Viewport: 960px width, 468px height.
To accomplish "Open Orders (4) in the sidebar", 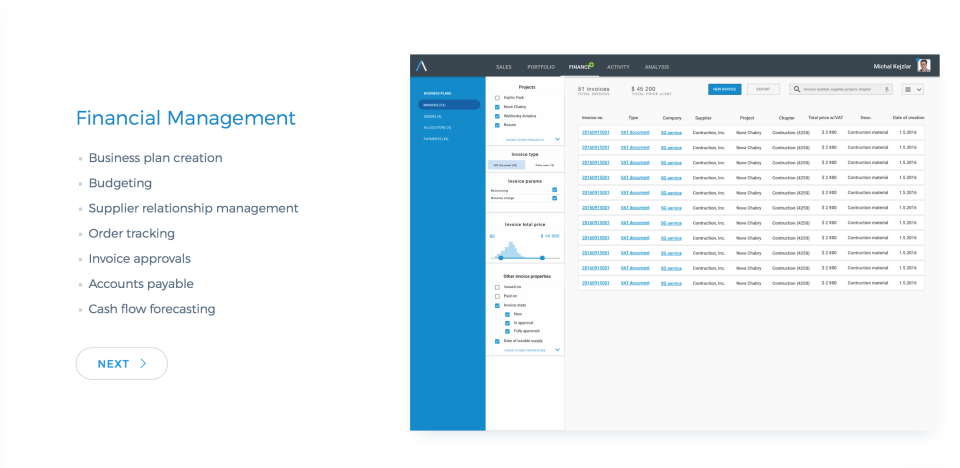I will (x=432, y=116).
